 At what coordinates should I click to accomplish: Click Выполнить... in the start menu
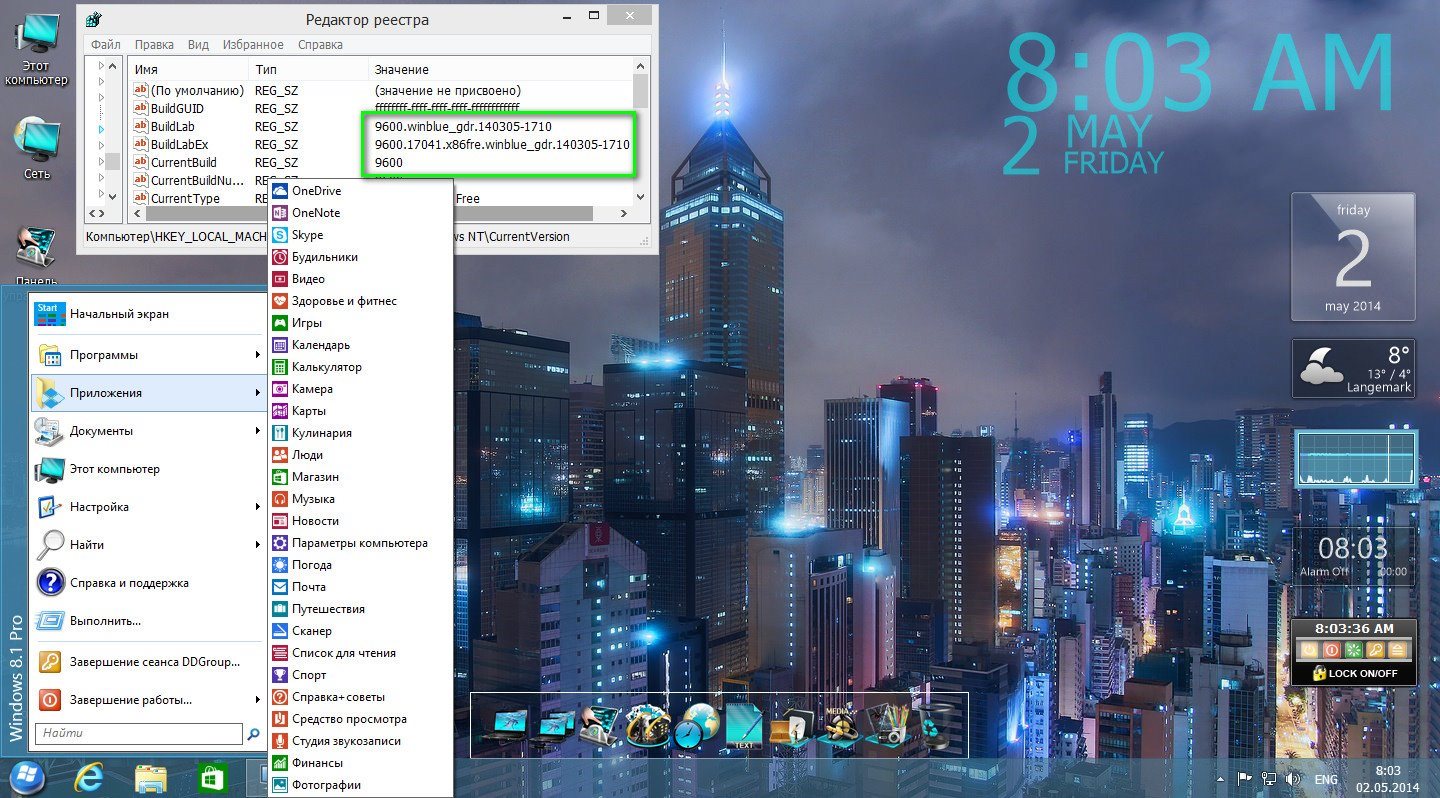[148, 621]
